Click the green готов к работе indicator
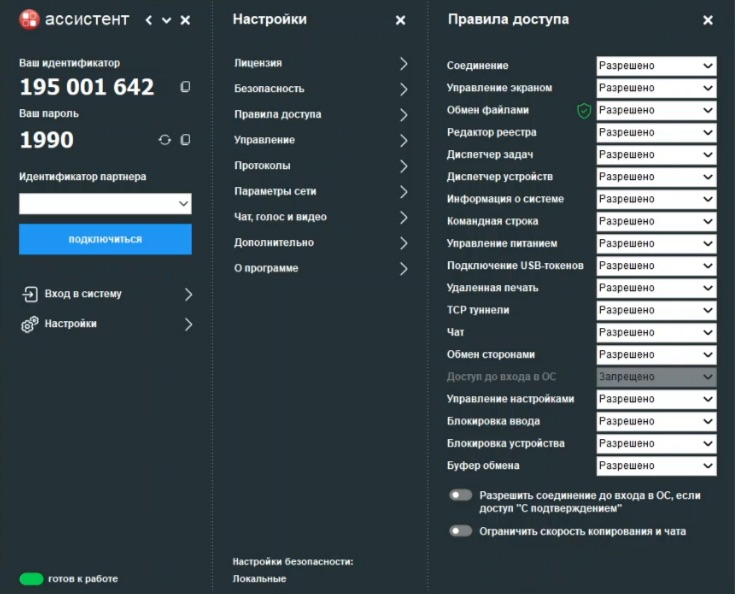735x594 pixels. 31,579
